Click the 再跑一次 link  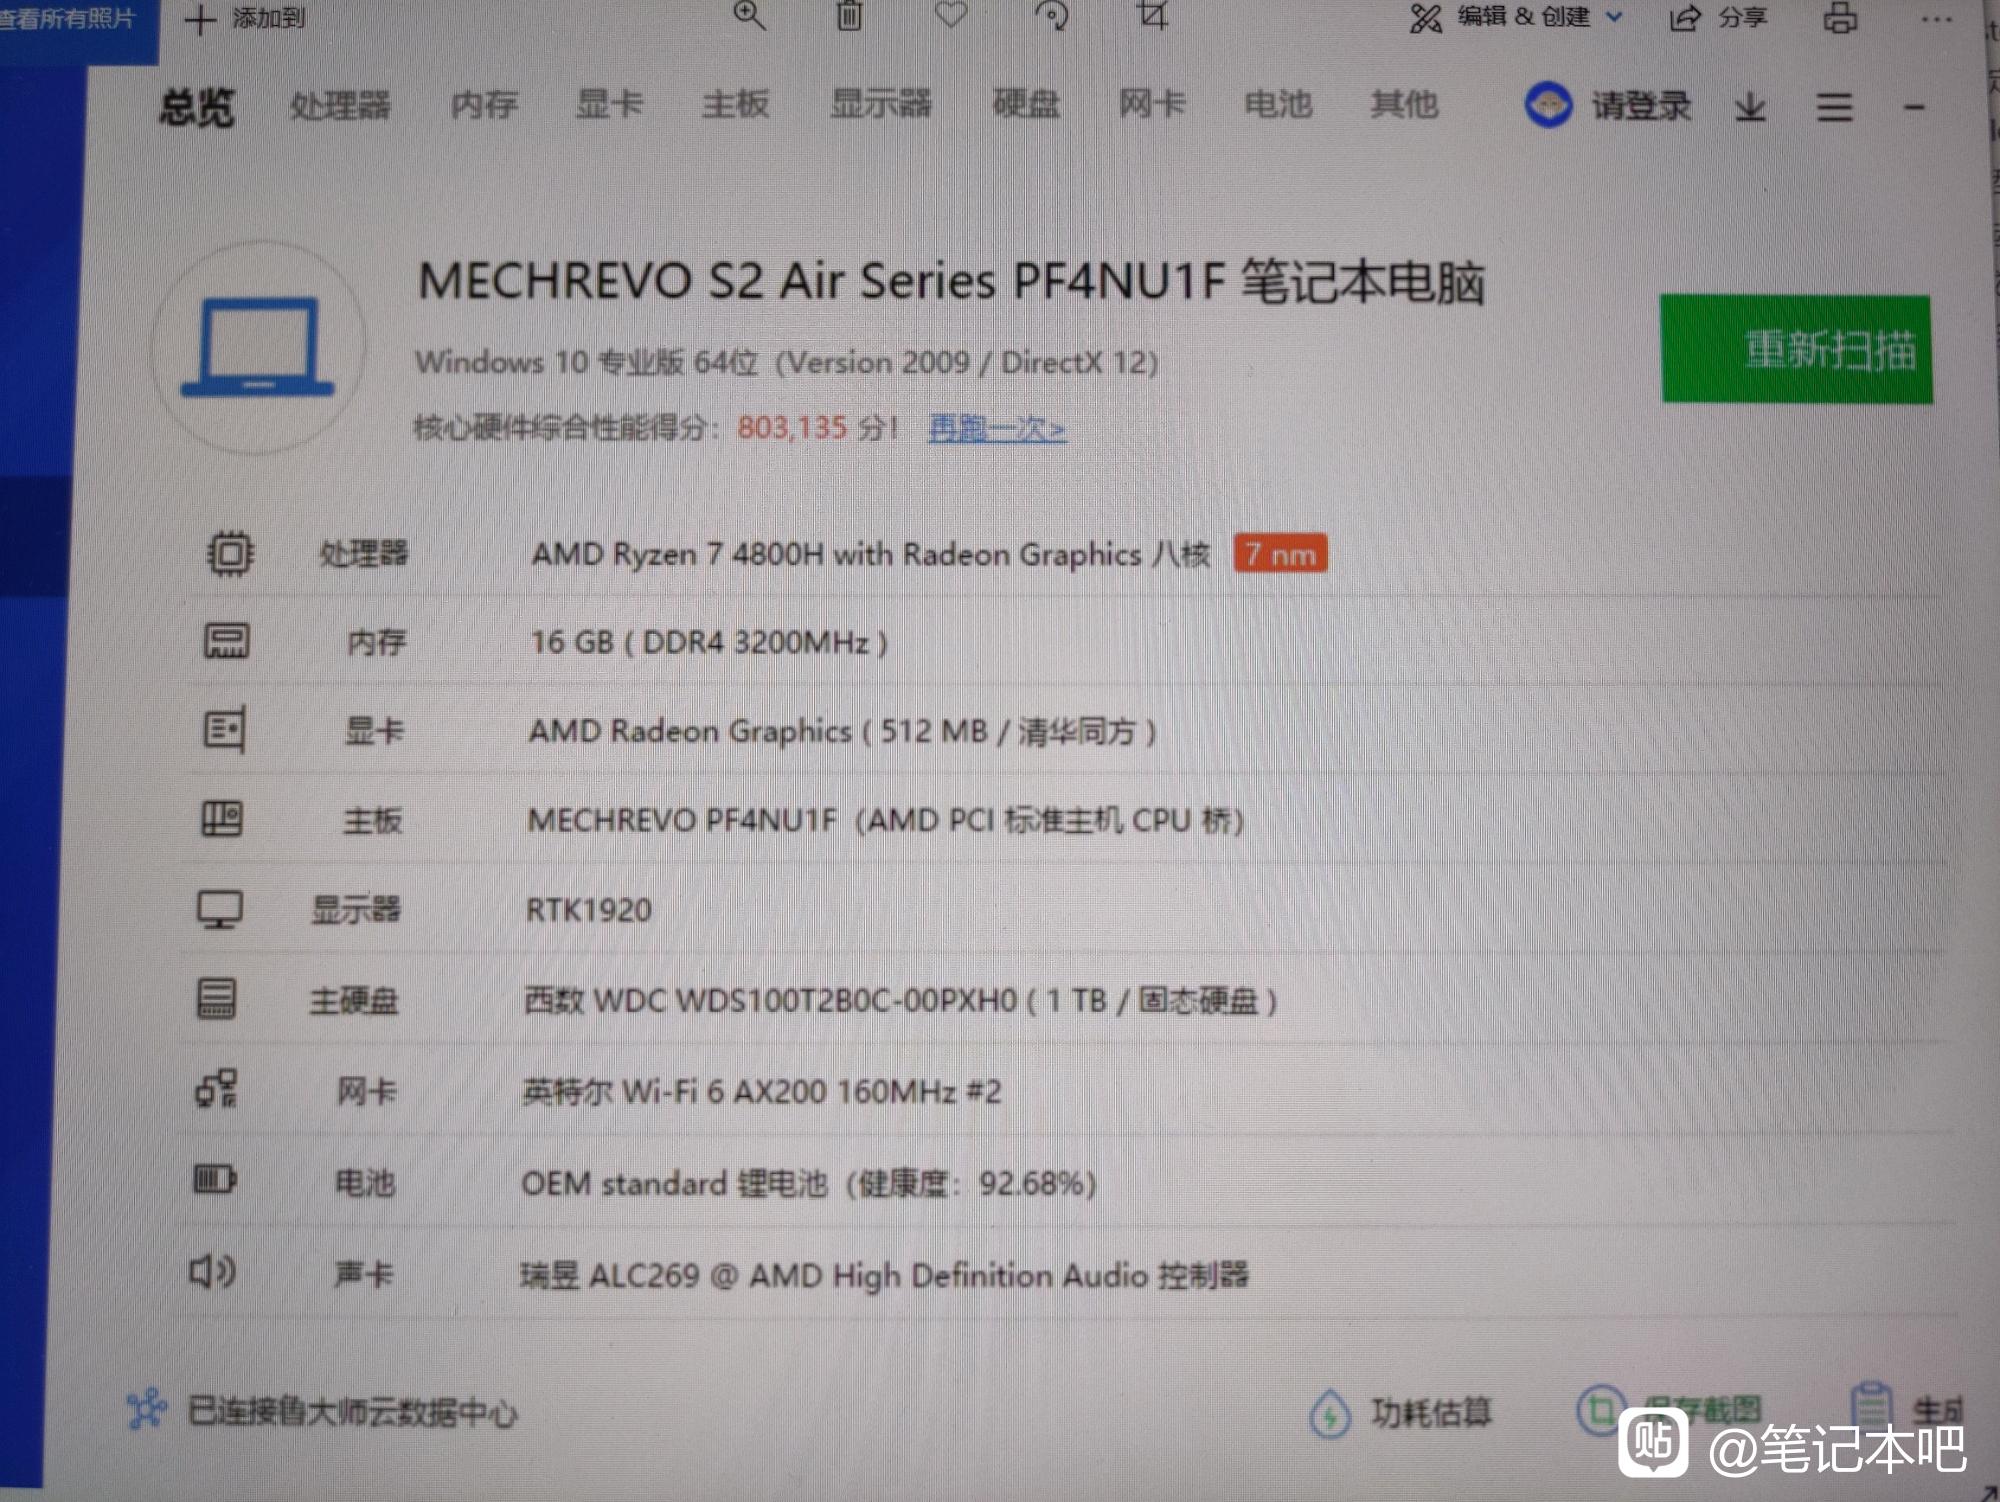point(997,429)
